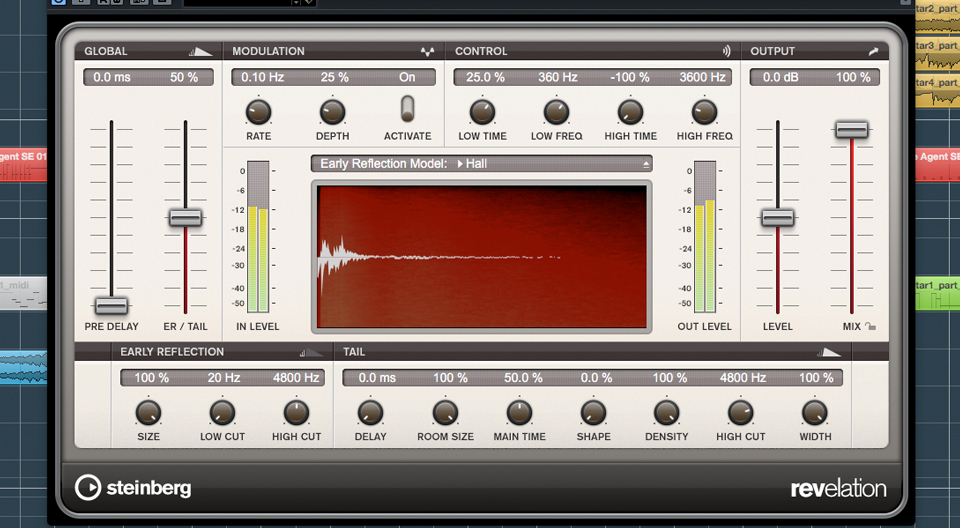Image resolution: width=960 pixels, height=528 pixels.
Task: Click the Mix fader handle
Action: click(852, 129)
